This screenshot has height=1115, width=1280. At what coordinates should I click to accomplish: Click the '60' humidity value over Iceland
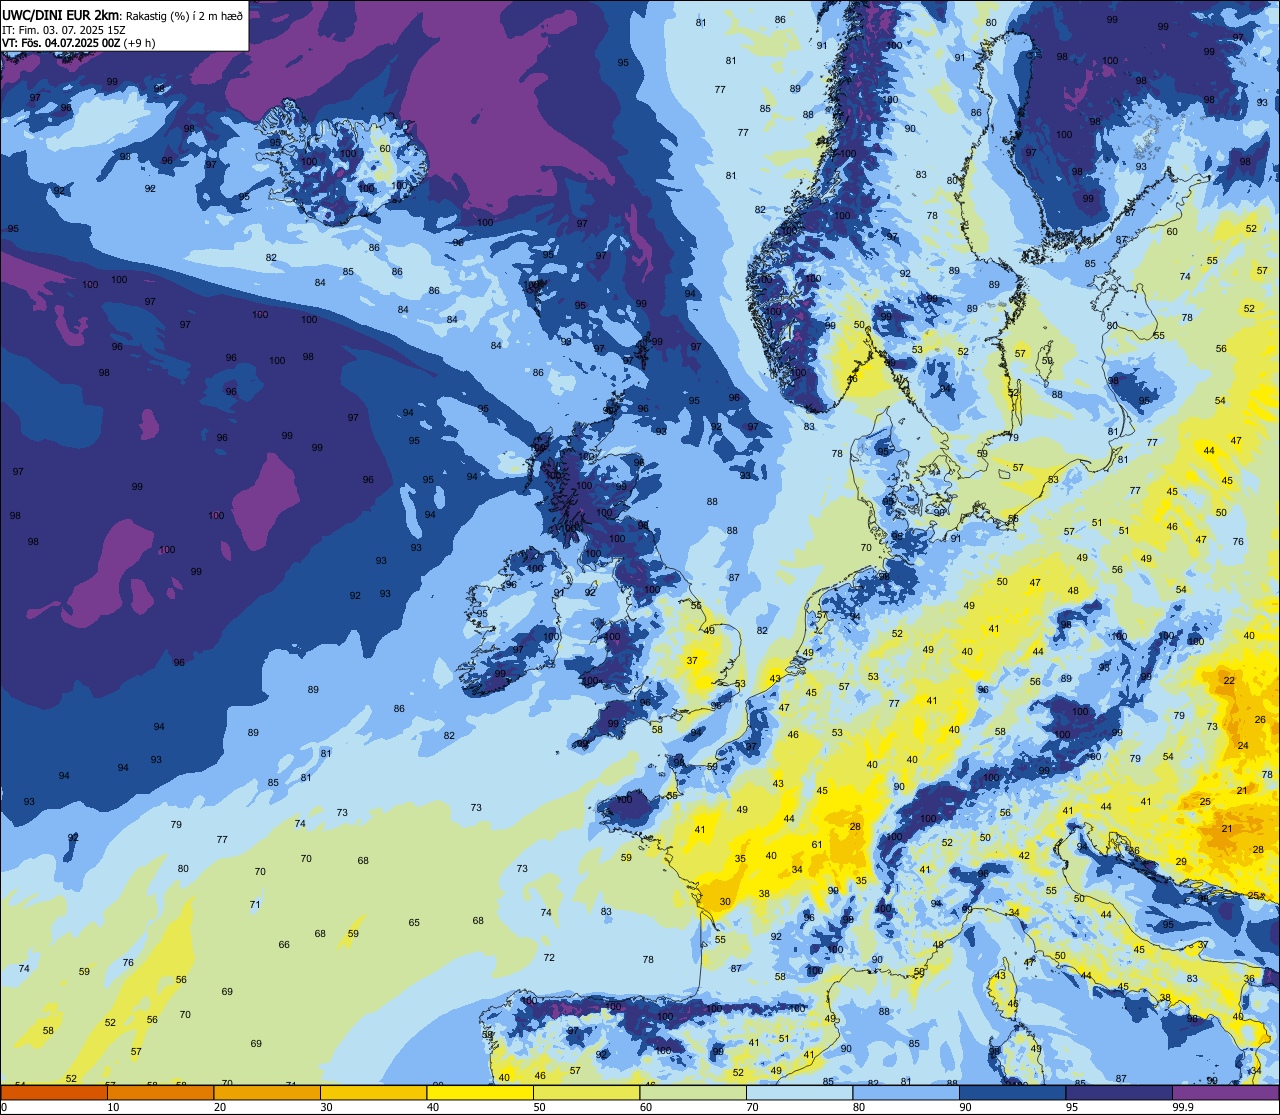coord(385,148)
